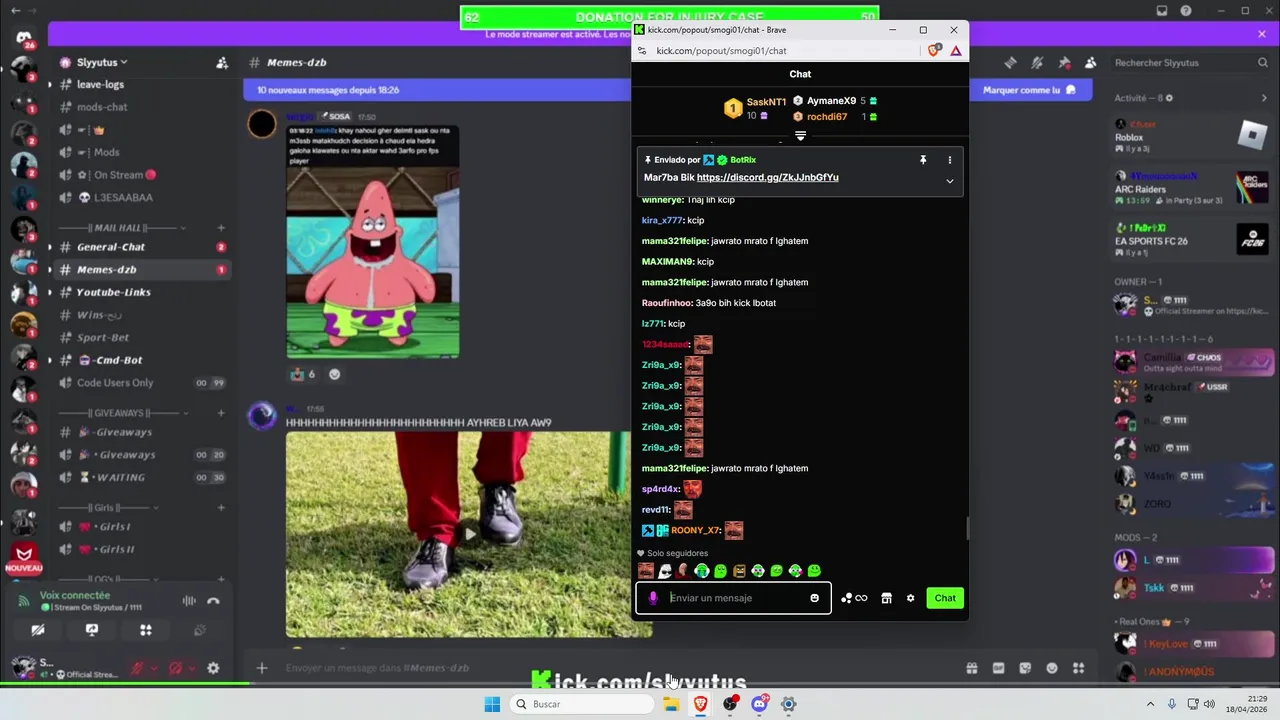Open audio output device dropdown arrow
The height and width of the screenshot is (720, 1280).
click(193, 668)
